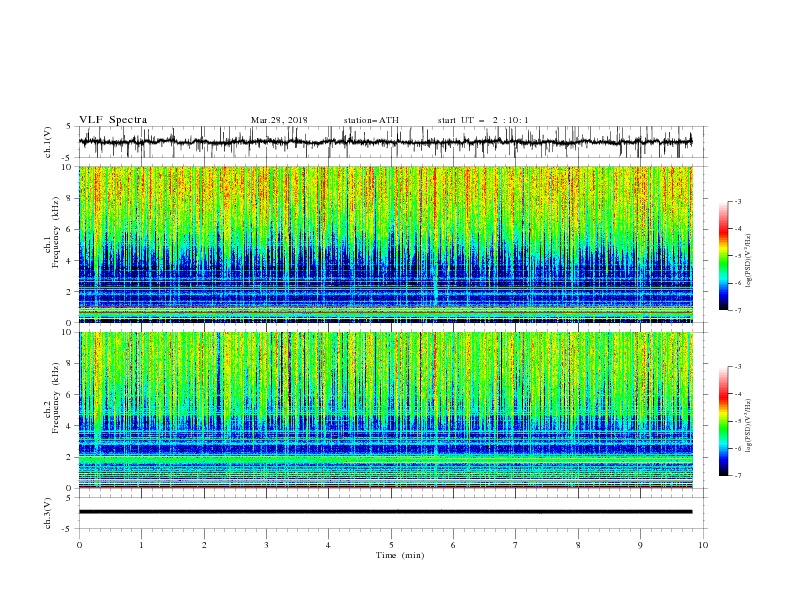Click the "start UT = 2 :10: 1" text
Viewport: 792px width, 612px height.
tap(483, 120)
